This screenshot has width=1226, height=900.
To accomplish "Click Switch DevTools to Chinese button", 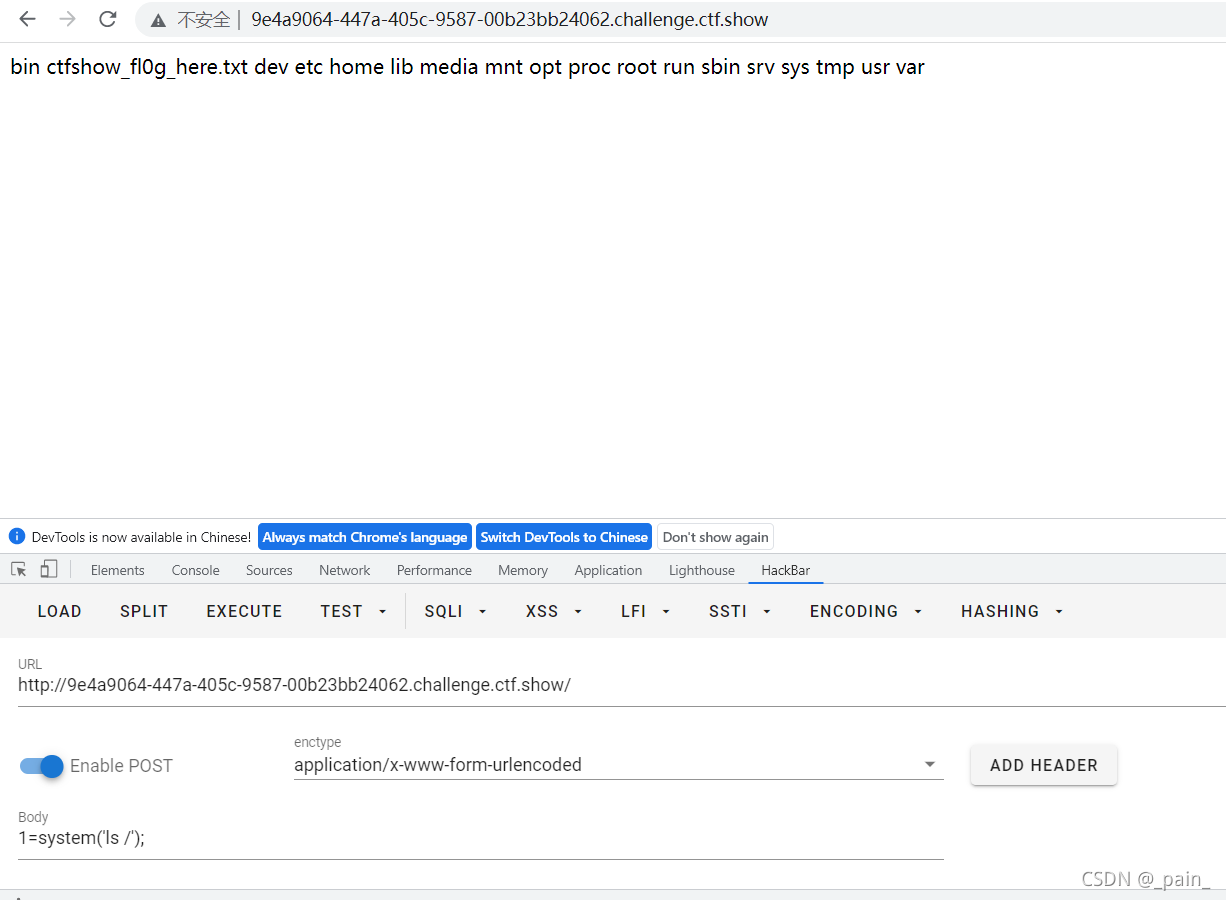I will coord(564,537).
